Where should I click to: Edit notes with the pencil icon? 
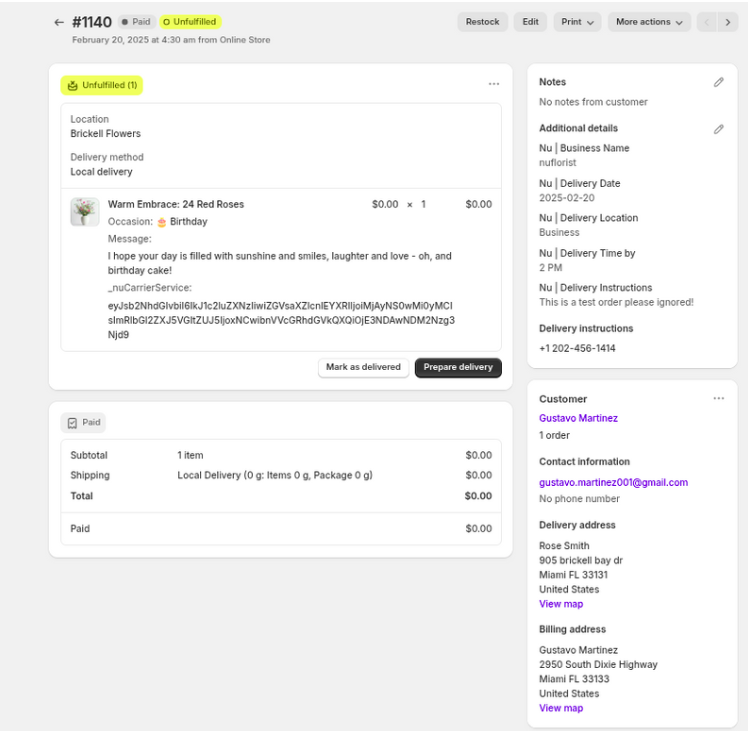click(x=718, y=82)
